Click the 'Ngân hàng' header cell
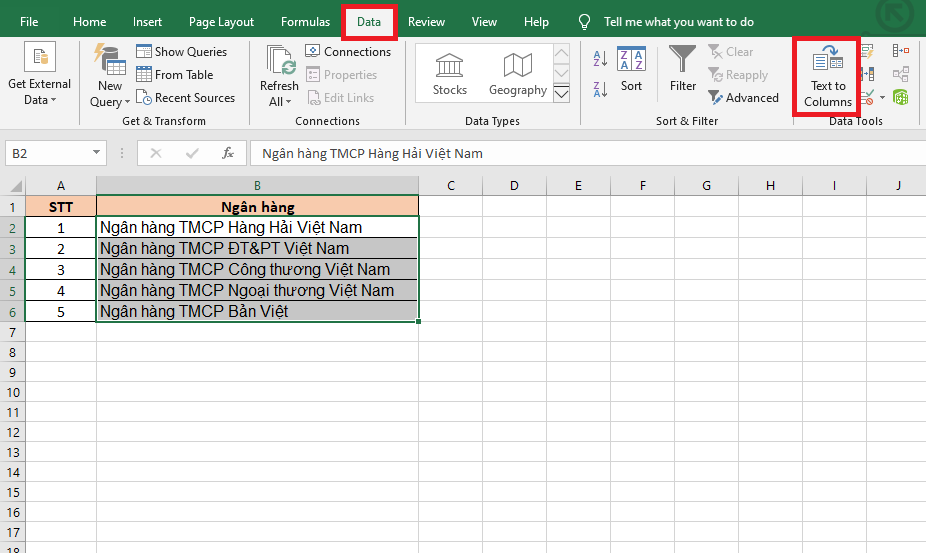This screenshot has height=553, width=926. (257, 207)
